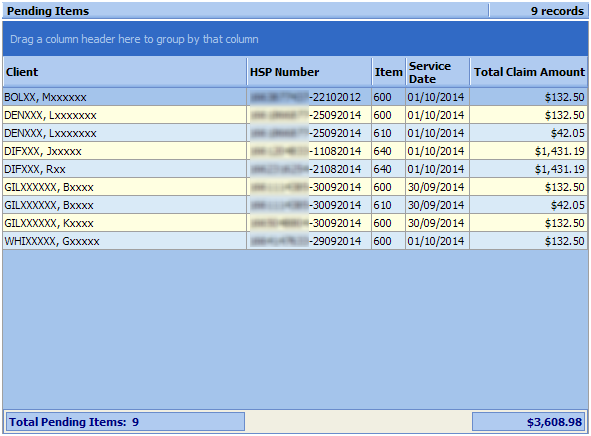Select the client cell BOLXX, Mxxxxxxx

pos(125,97)
